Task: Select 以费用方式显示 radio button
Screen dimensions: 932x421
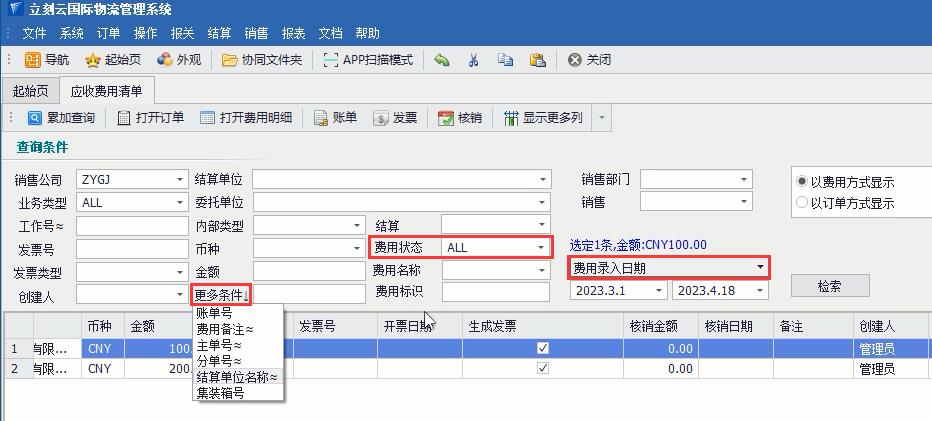Action: click(x=801, y=182)
